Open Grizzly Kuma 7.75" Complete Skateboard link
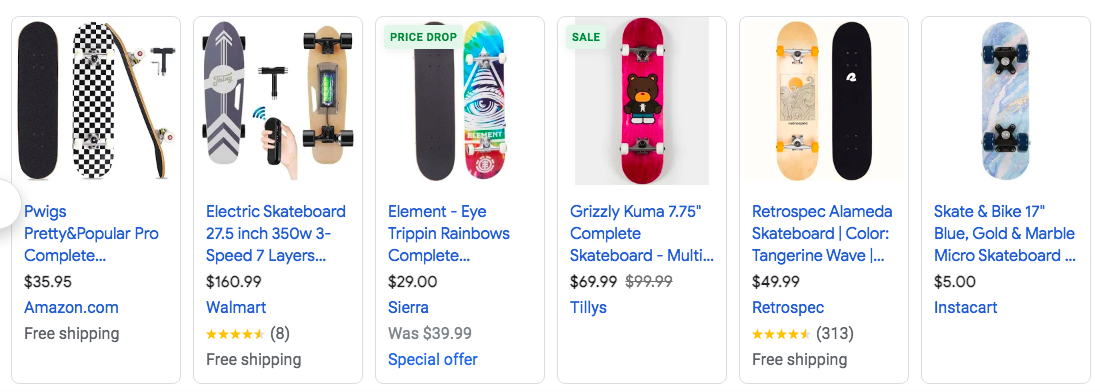1100x392 pixels. coord(642,234)
